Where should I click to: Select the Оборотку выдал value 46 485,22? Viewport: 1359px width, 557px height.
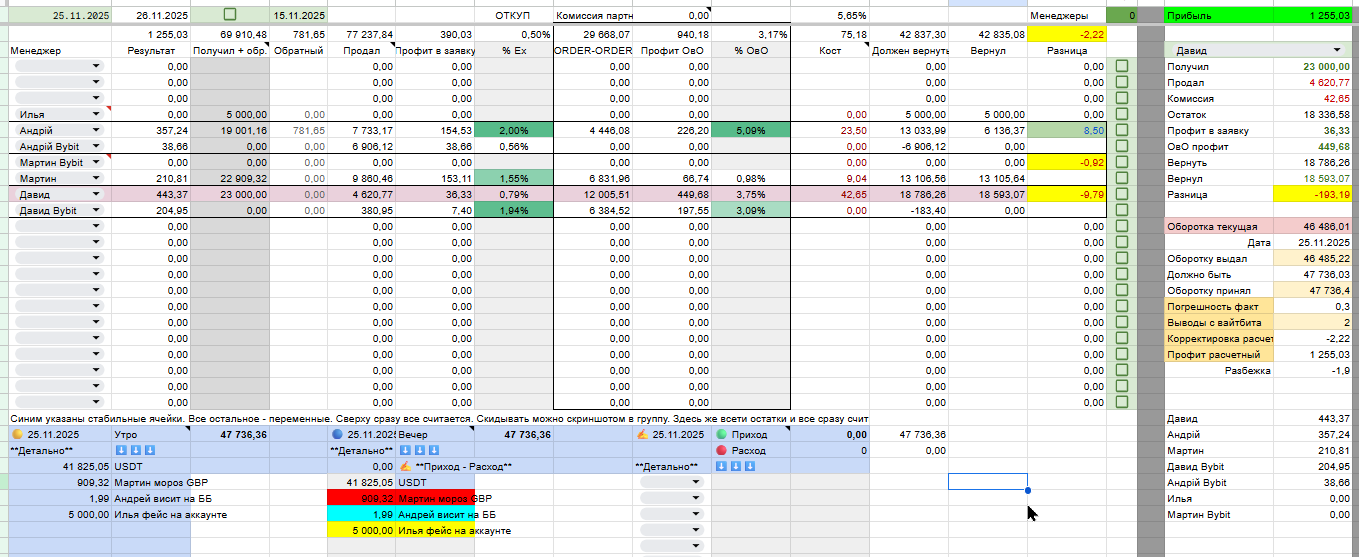click(1313, 259)
